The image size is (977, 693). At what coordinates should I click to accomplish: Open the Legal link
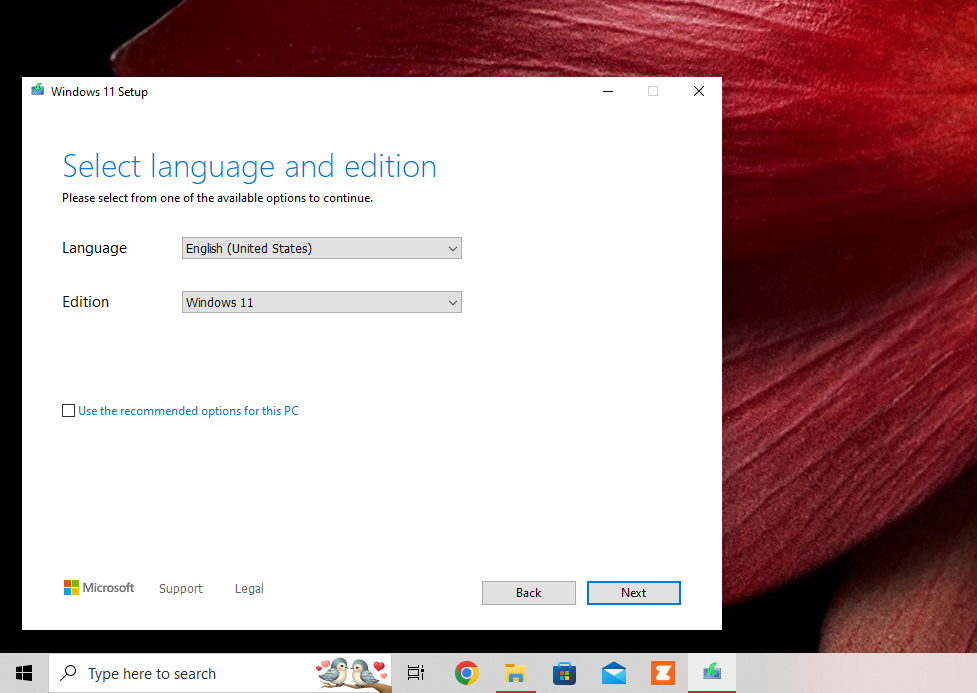coord(249,588)
